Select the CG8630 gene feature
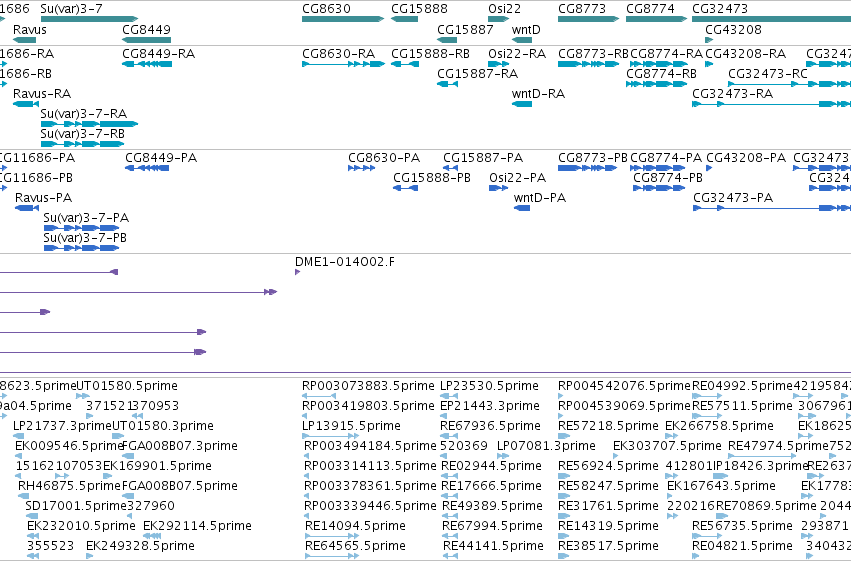 [343, 19]
